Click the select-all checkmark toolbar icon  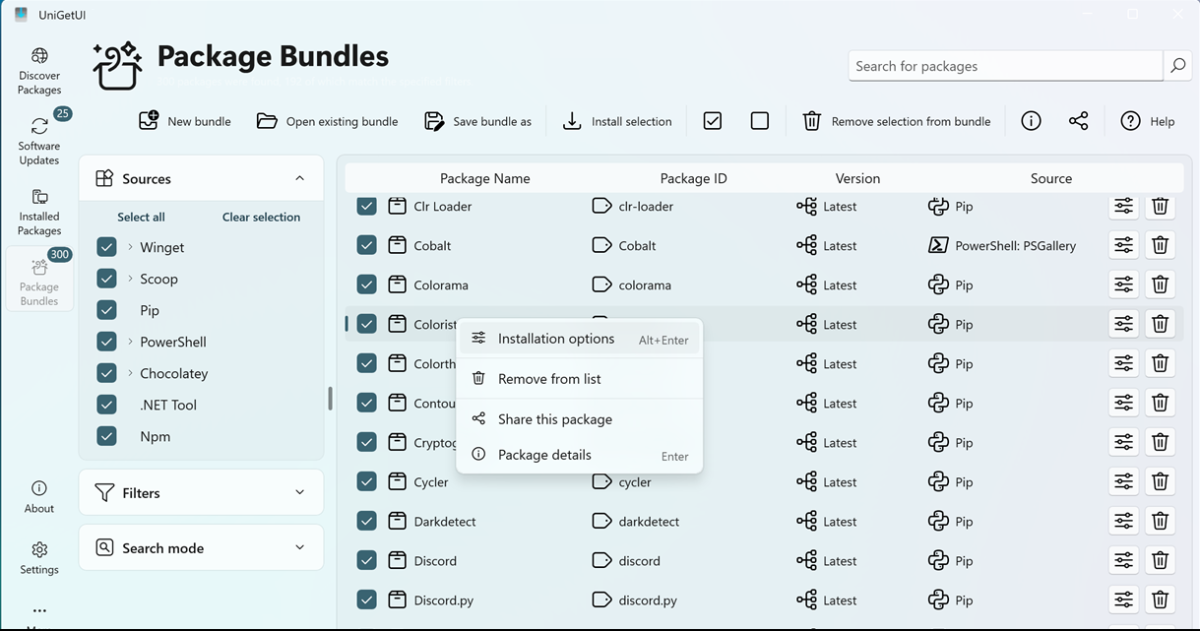click(x=712, y=121)
